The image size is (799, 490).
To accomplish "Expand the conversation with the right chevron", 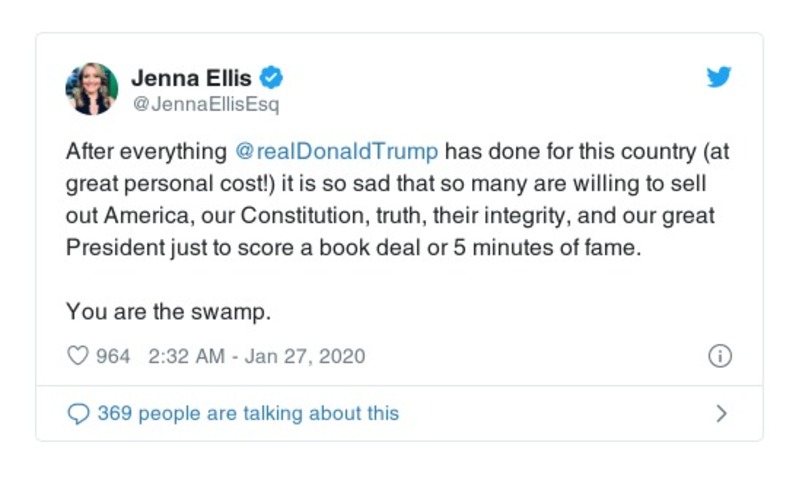I will (x=722, y=414).
